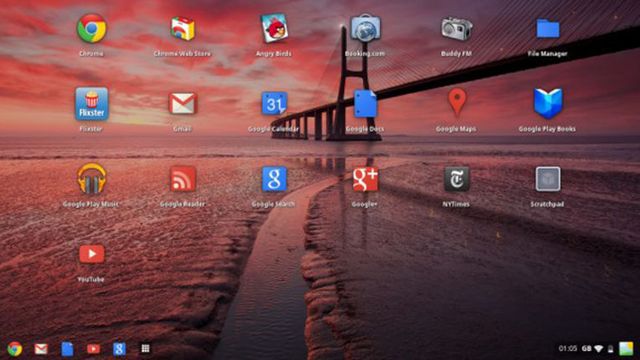Screen dimensions: 640x360
Task: Open Google Docs from the app grid
Action: tap(365, 104)
